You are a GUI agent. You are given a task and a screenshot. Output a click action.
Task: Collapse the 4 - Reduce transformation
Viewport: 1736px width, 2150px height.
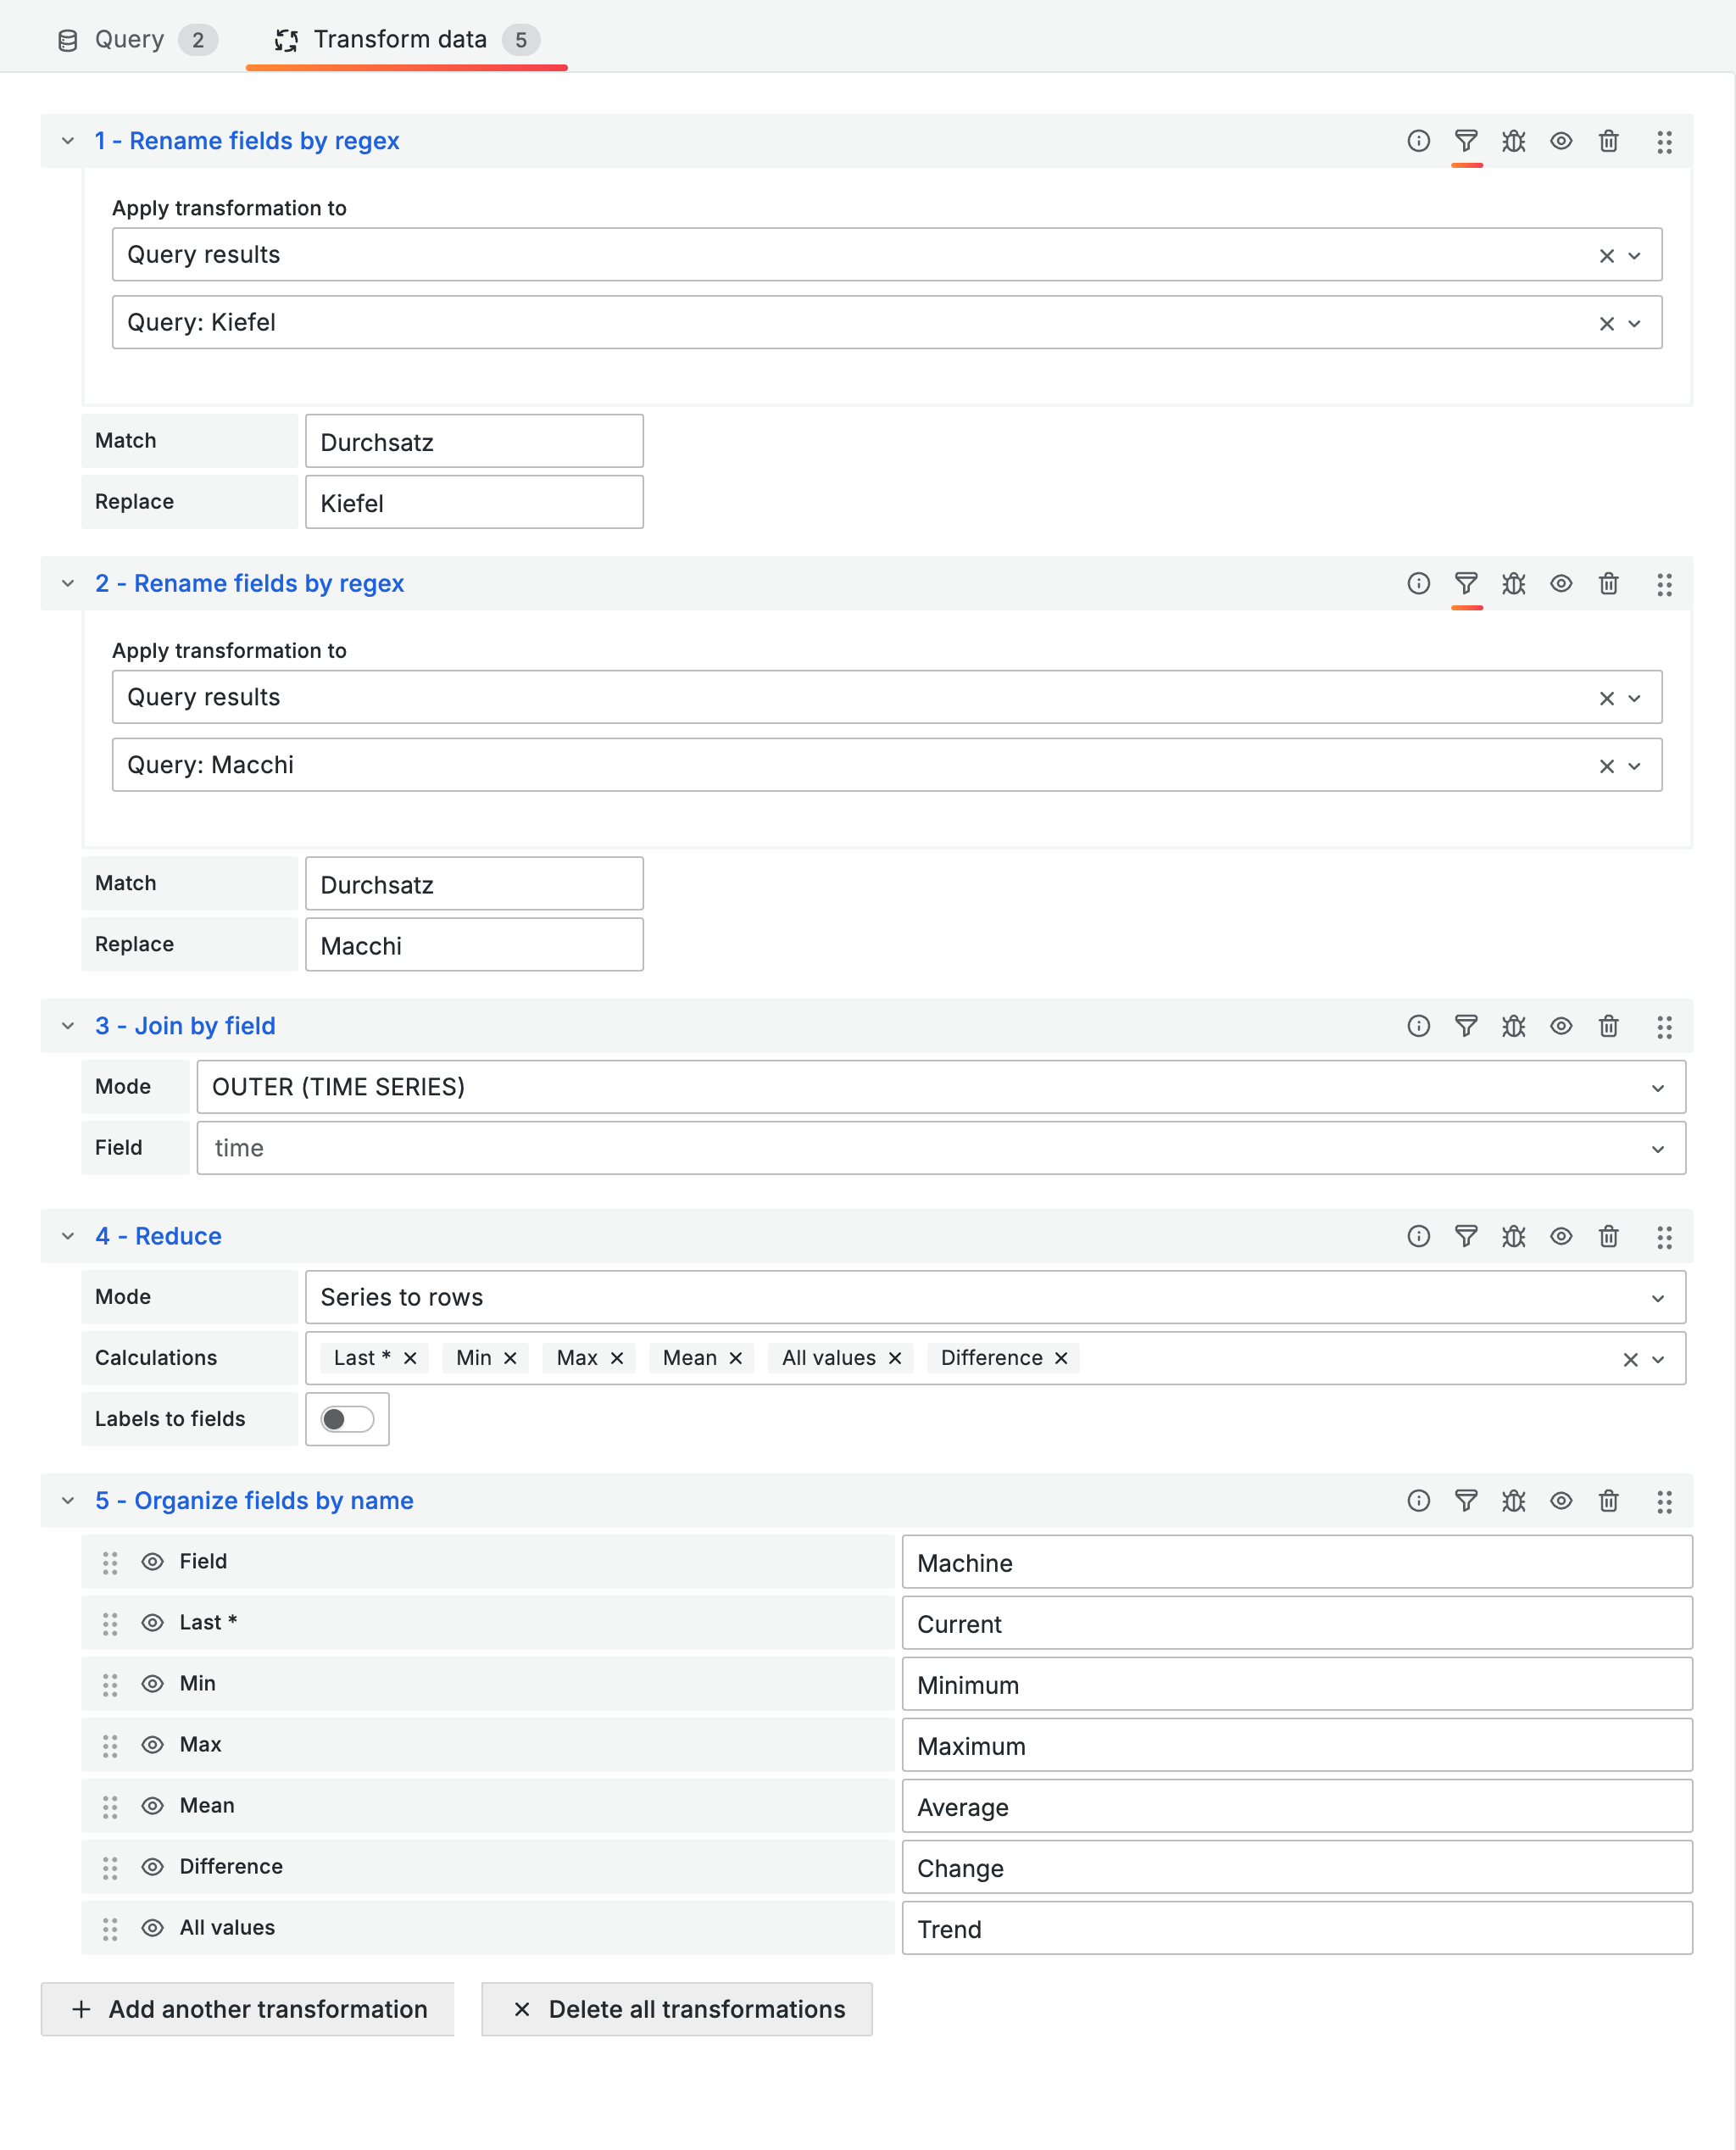click(68, 1236)
